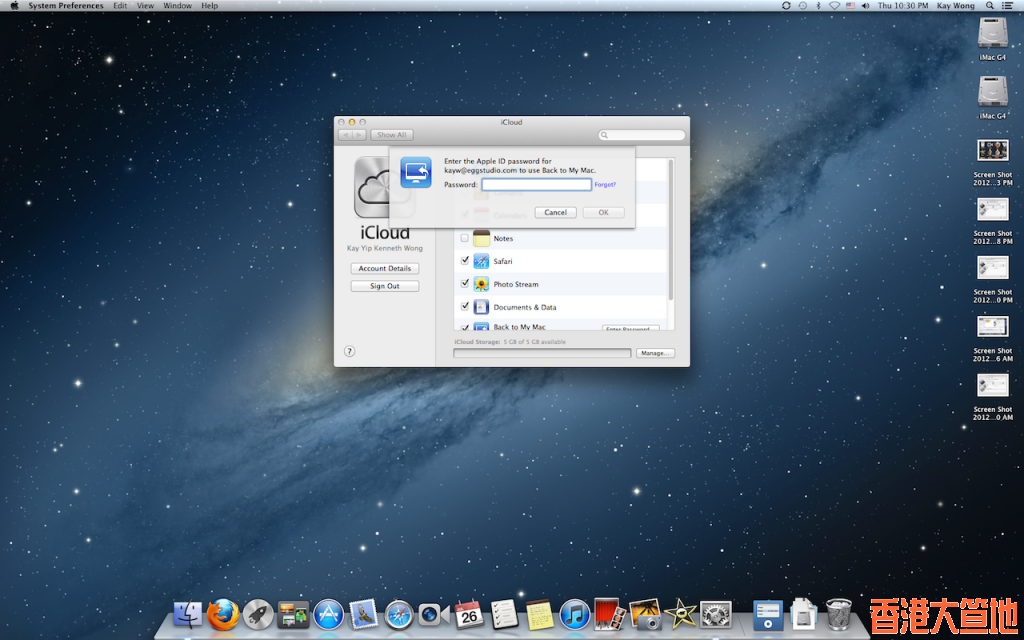Open the Documents stack in Dock
The height and width of the screenshot is (640, 1024).
pos(803,615)
